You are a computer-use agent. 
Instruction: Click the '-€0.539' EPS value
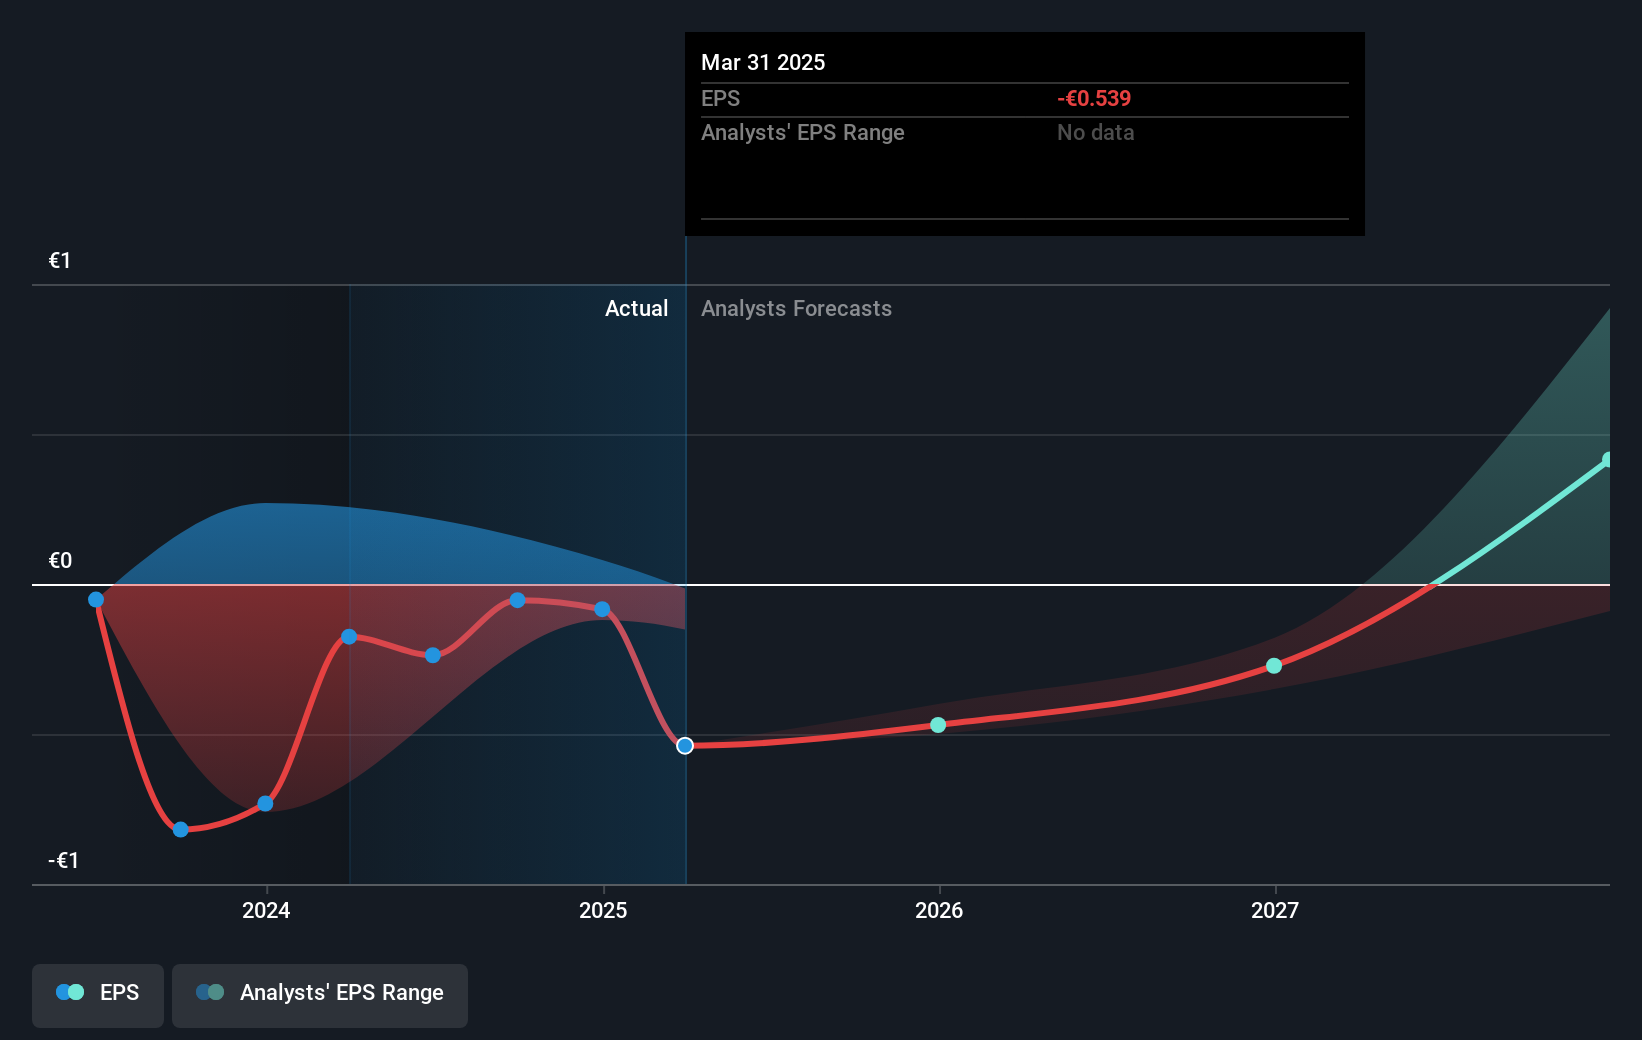pyautogui.click(x=1094, y=98)
